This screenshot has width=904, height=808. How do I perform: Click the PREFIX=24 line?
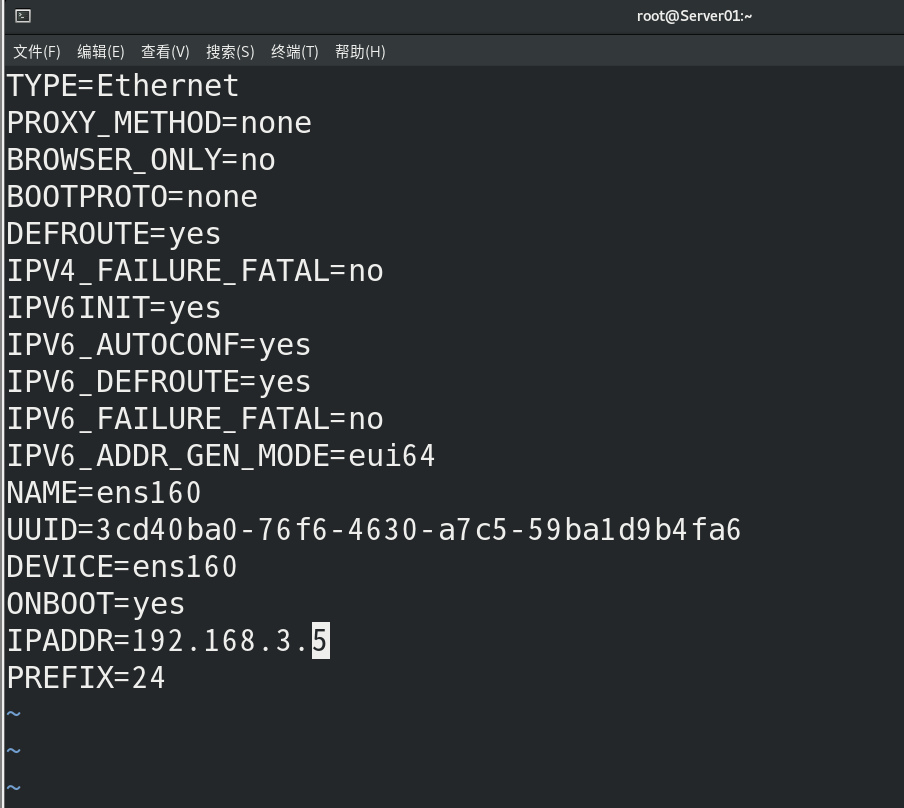pyautogui.click(x=86, y=678)
